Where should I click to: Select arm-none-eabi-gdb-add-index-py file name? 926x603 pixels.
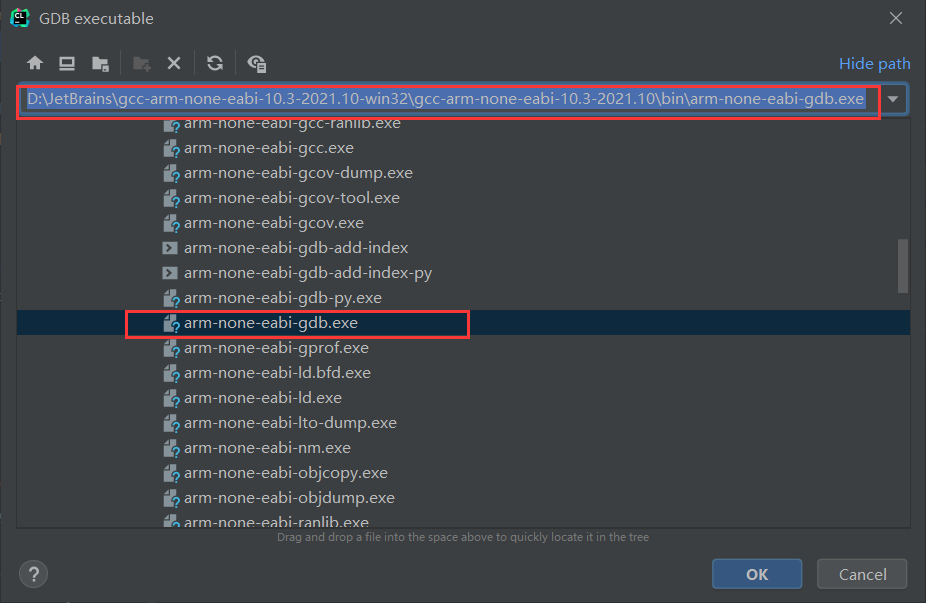(308, 273)
